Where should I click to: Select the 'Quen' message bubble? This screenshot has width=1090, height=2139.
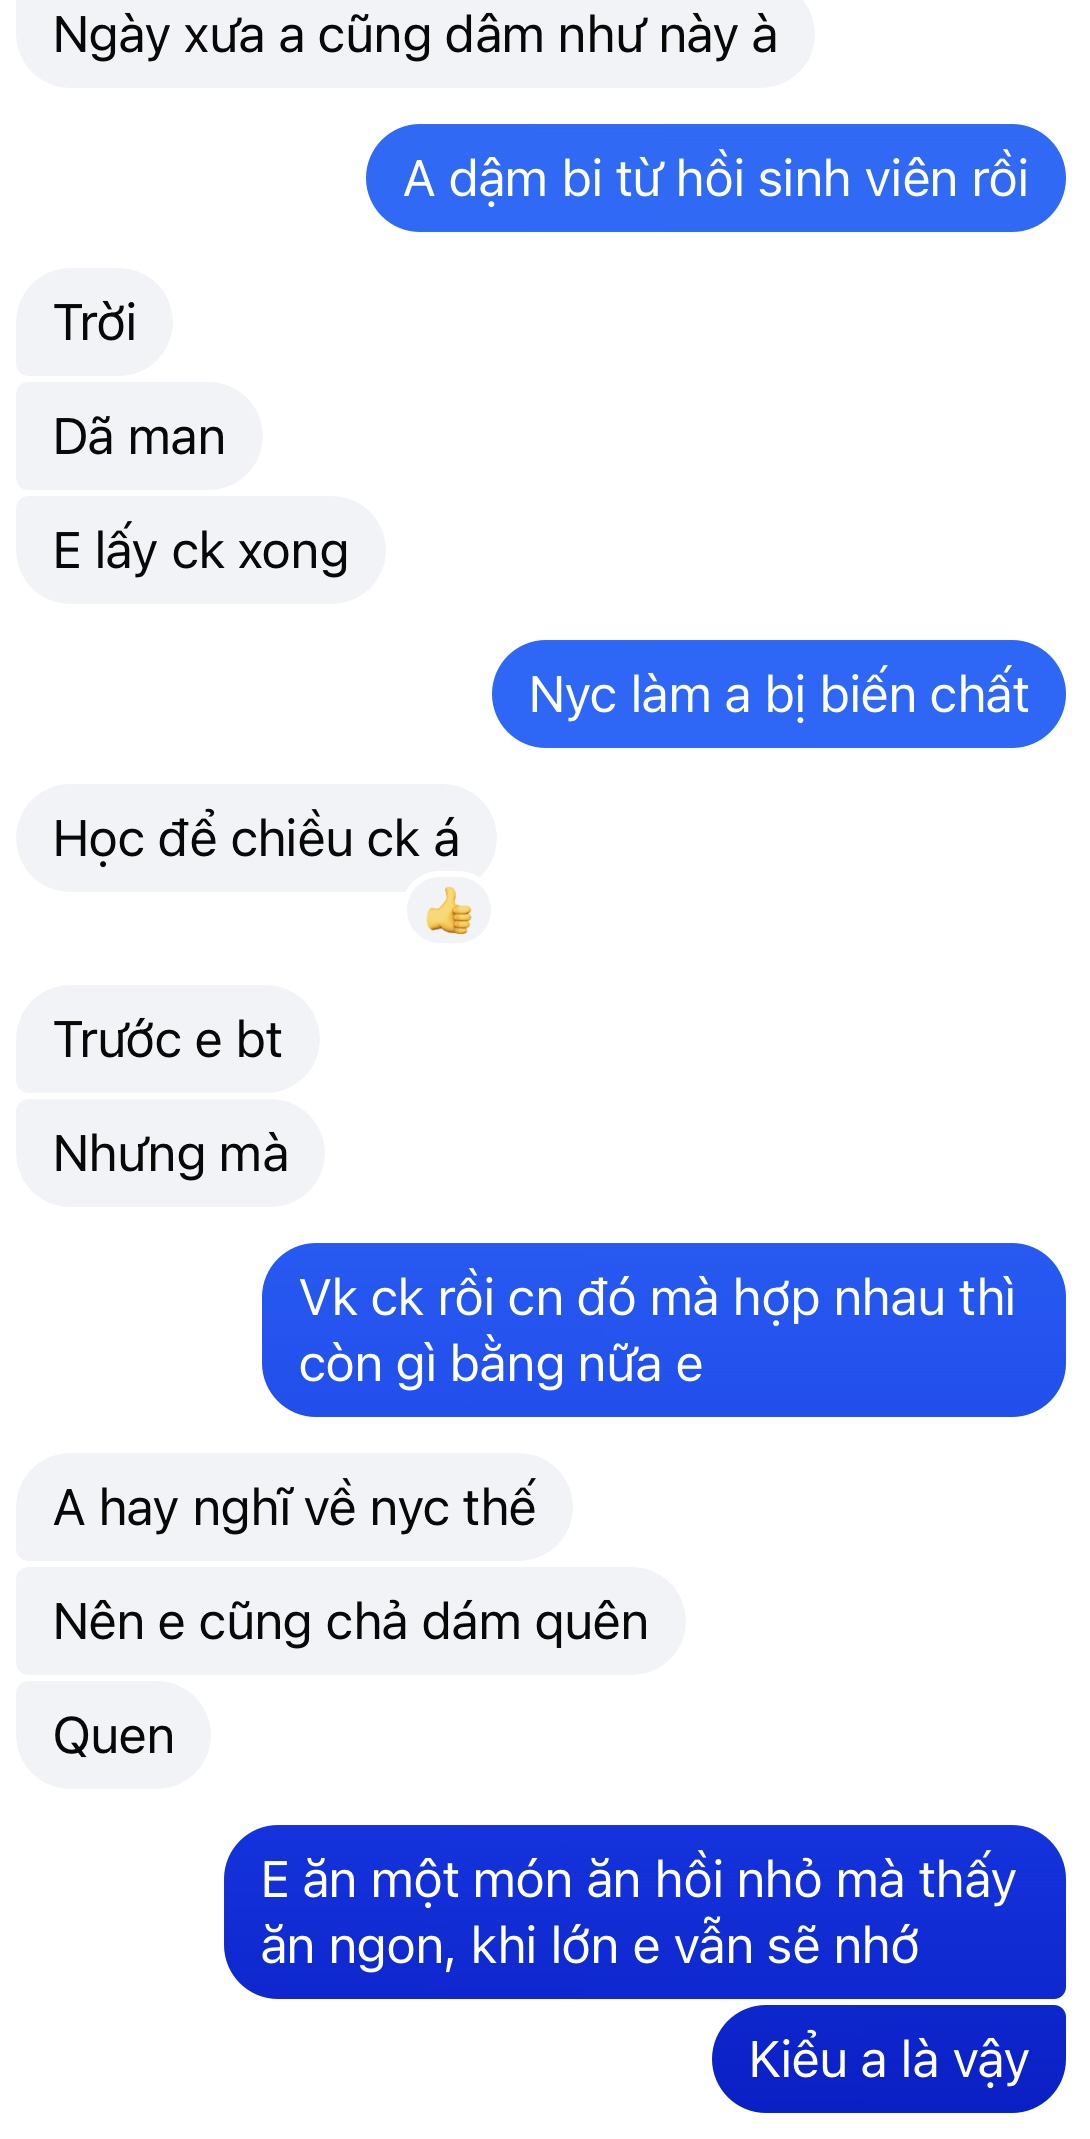click(113, 1735)
